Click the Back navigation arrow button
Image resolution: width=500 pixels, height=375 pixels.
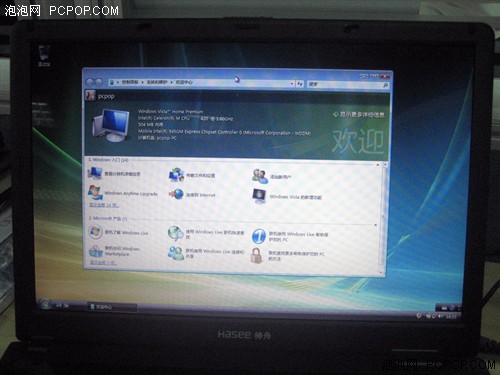coord(90,82)
